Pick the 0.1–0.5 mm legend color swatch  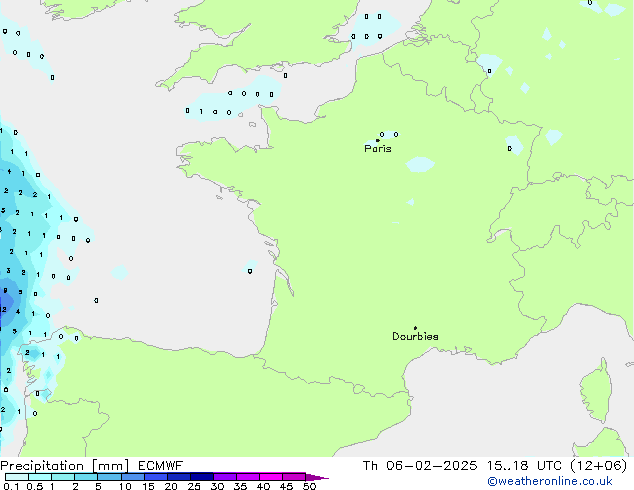(x=17, y=477)
